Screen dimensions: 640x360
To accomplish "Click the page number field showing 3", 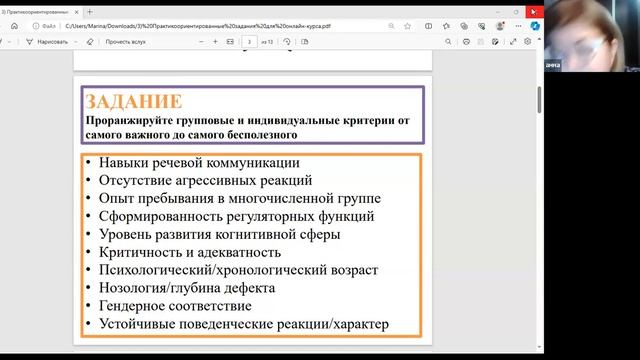I will click(249, 42).
